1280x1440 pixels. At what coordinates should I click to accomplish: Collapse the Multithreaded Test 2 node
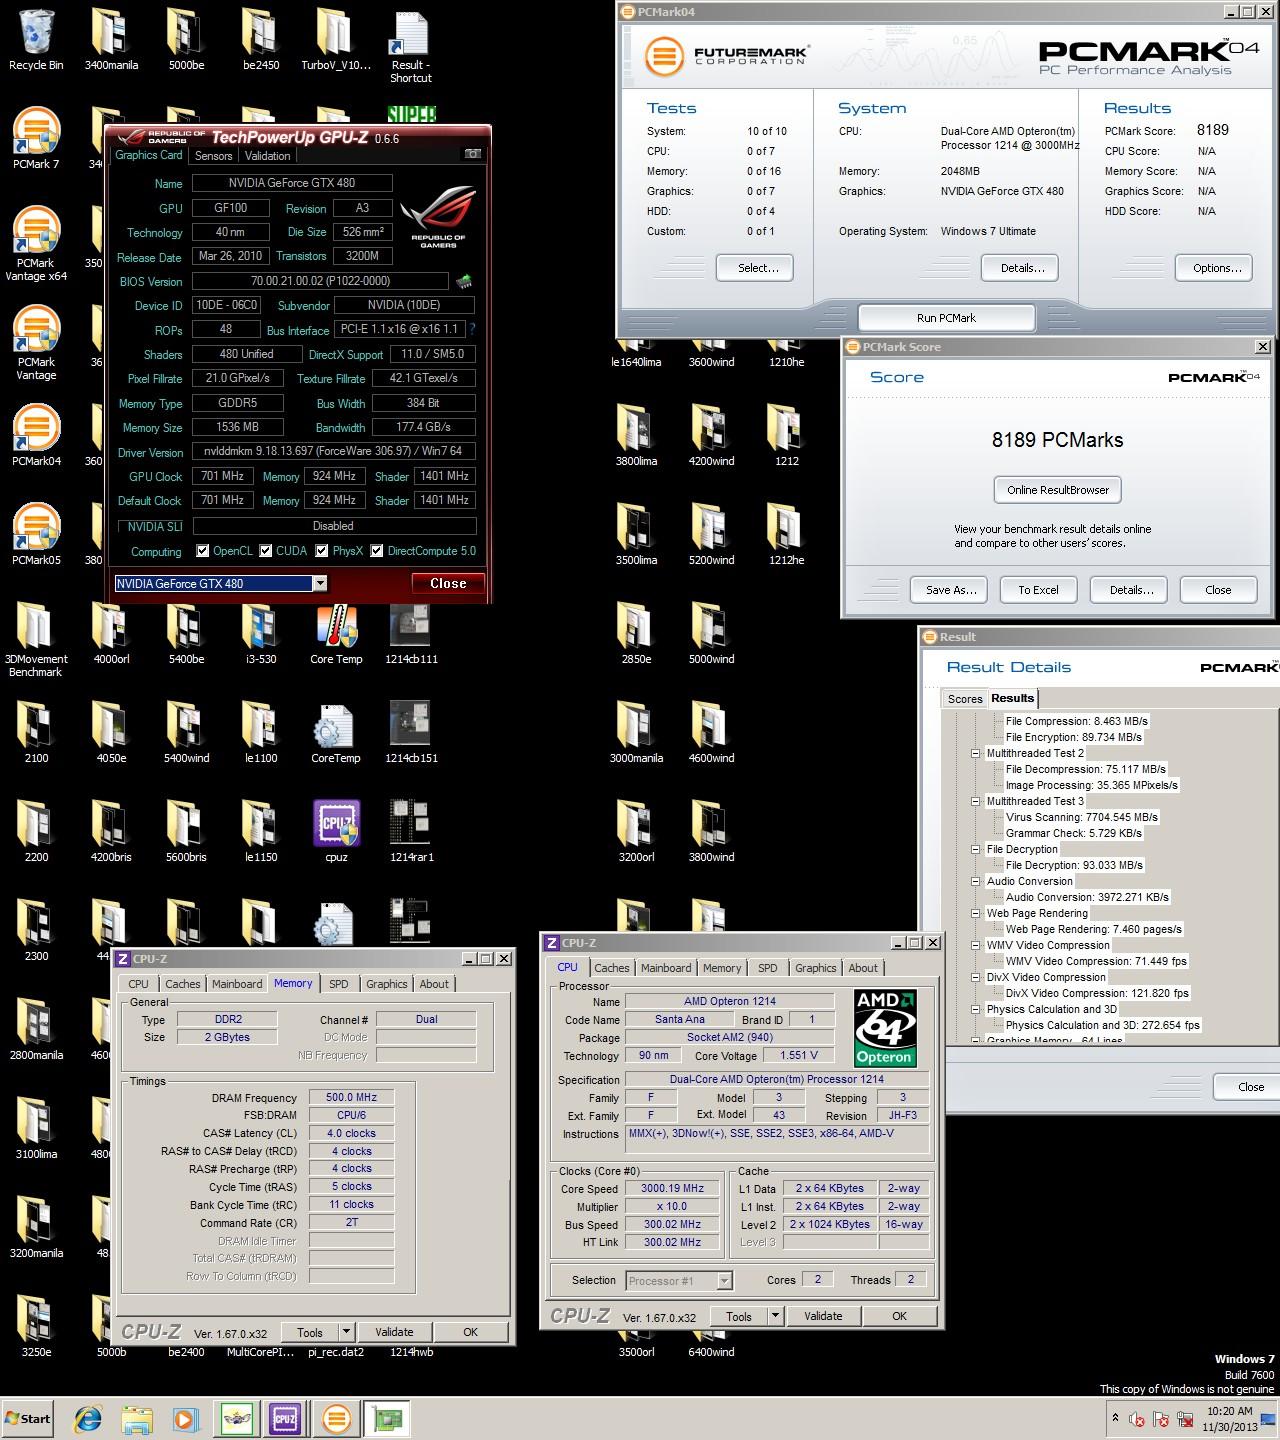tap(976, 753)
